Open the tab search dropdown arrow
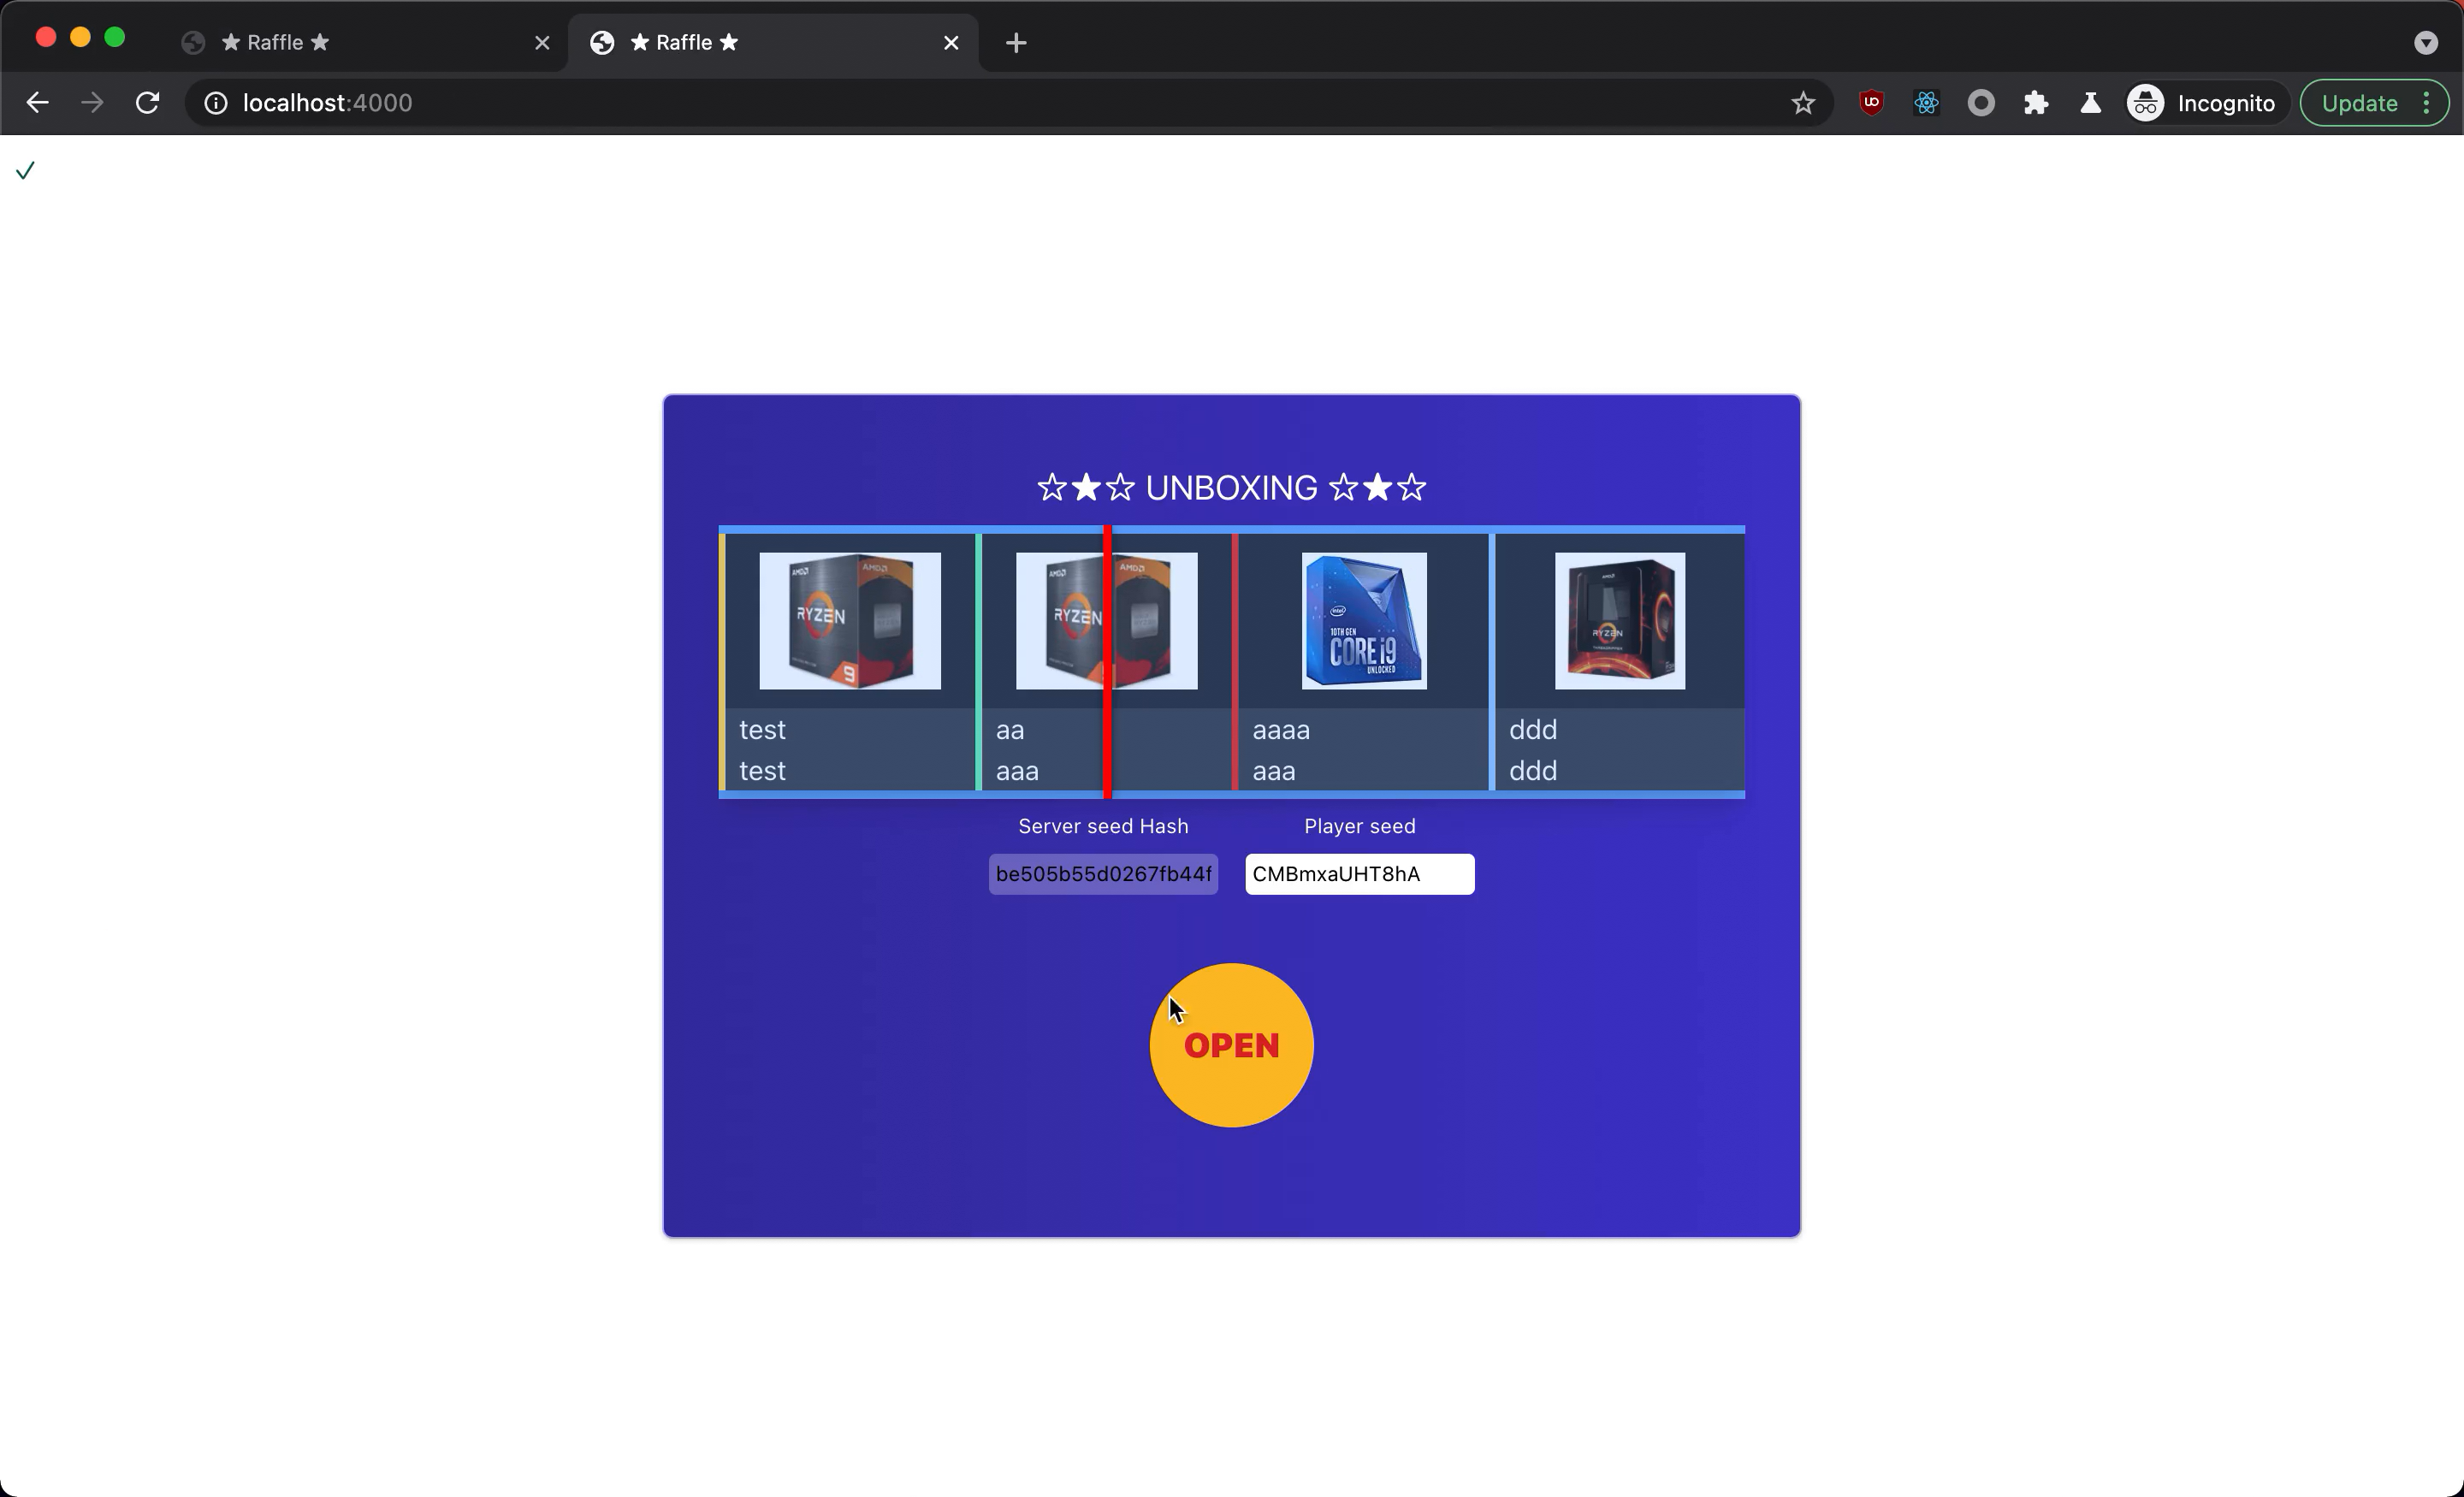Viewport: 2464px width, 1497px height. pos(2425,42)
